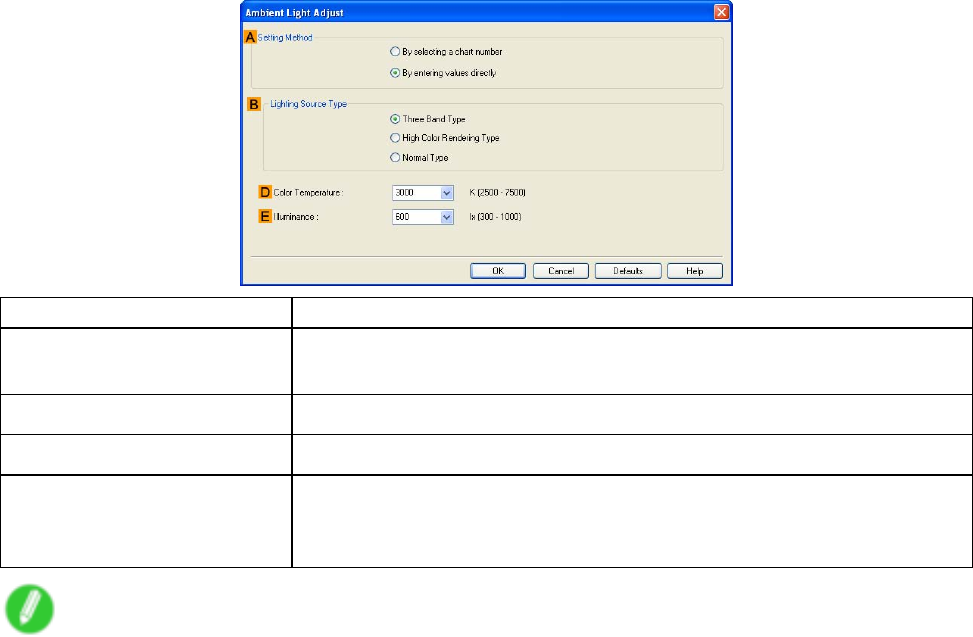
Task: Open the Illuminance dropdown arrow
Action: tap(447, 217)
